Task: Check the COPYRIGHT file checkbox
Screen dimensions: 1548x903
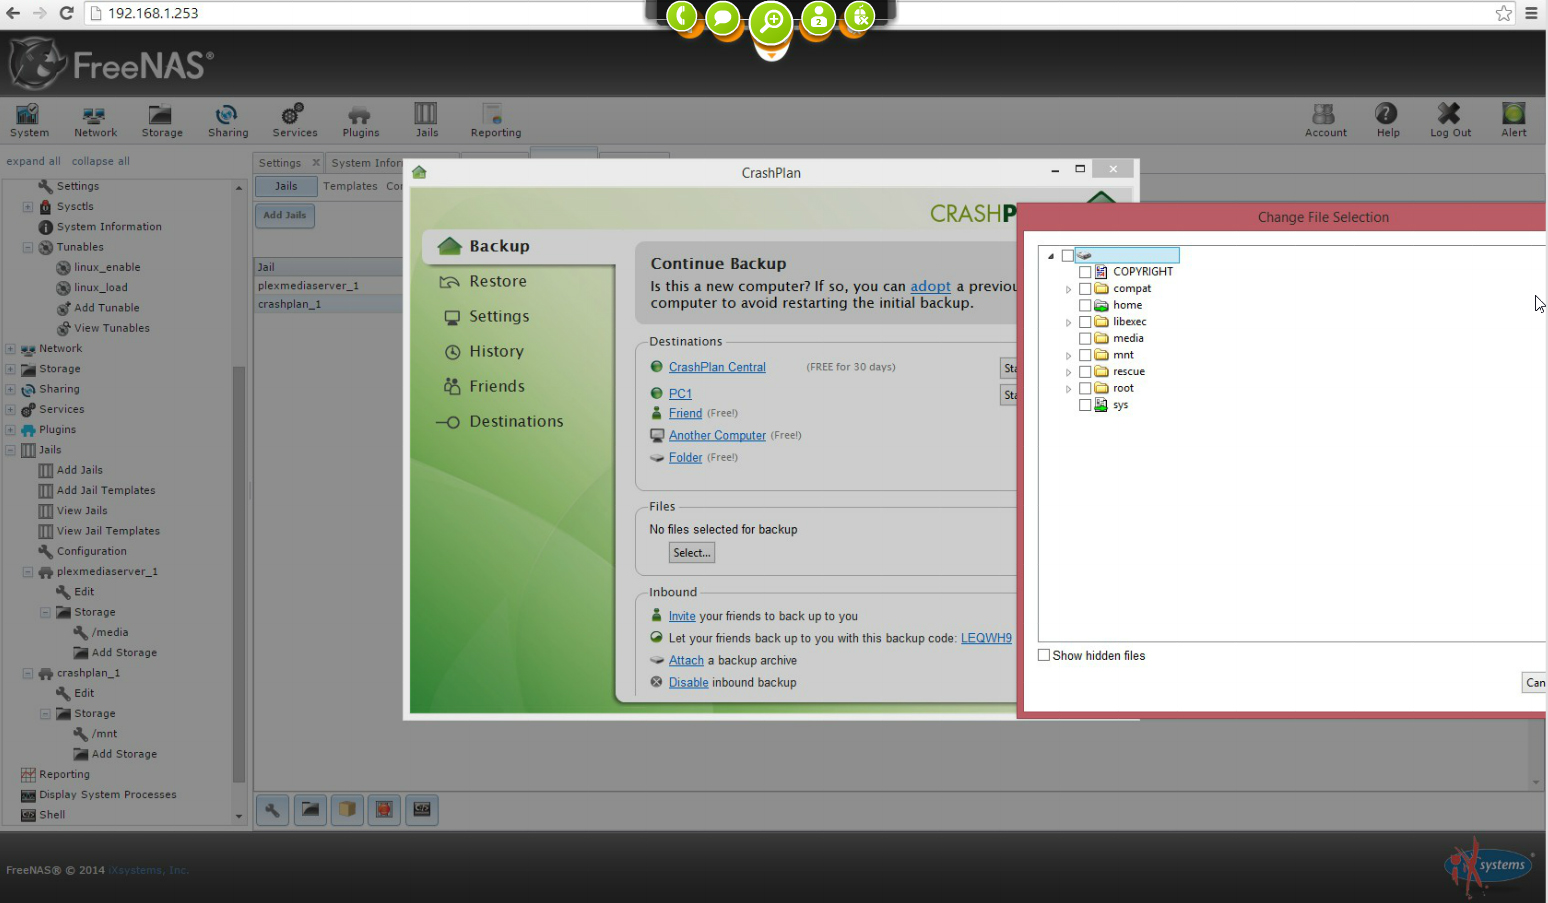Action: tap(1085, 272)
